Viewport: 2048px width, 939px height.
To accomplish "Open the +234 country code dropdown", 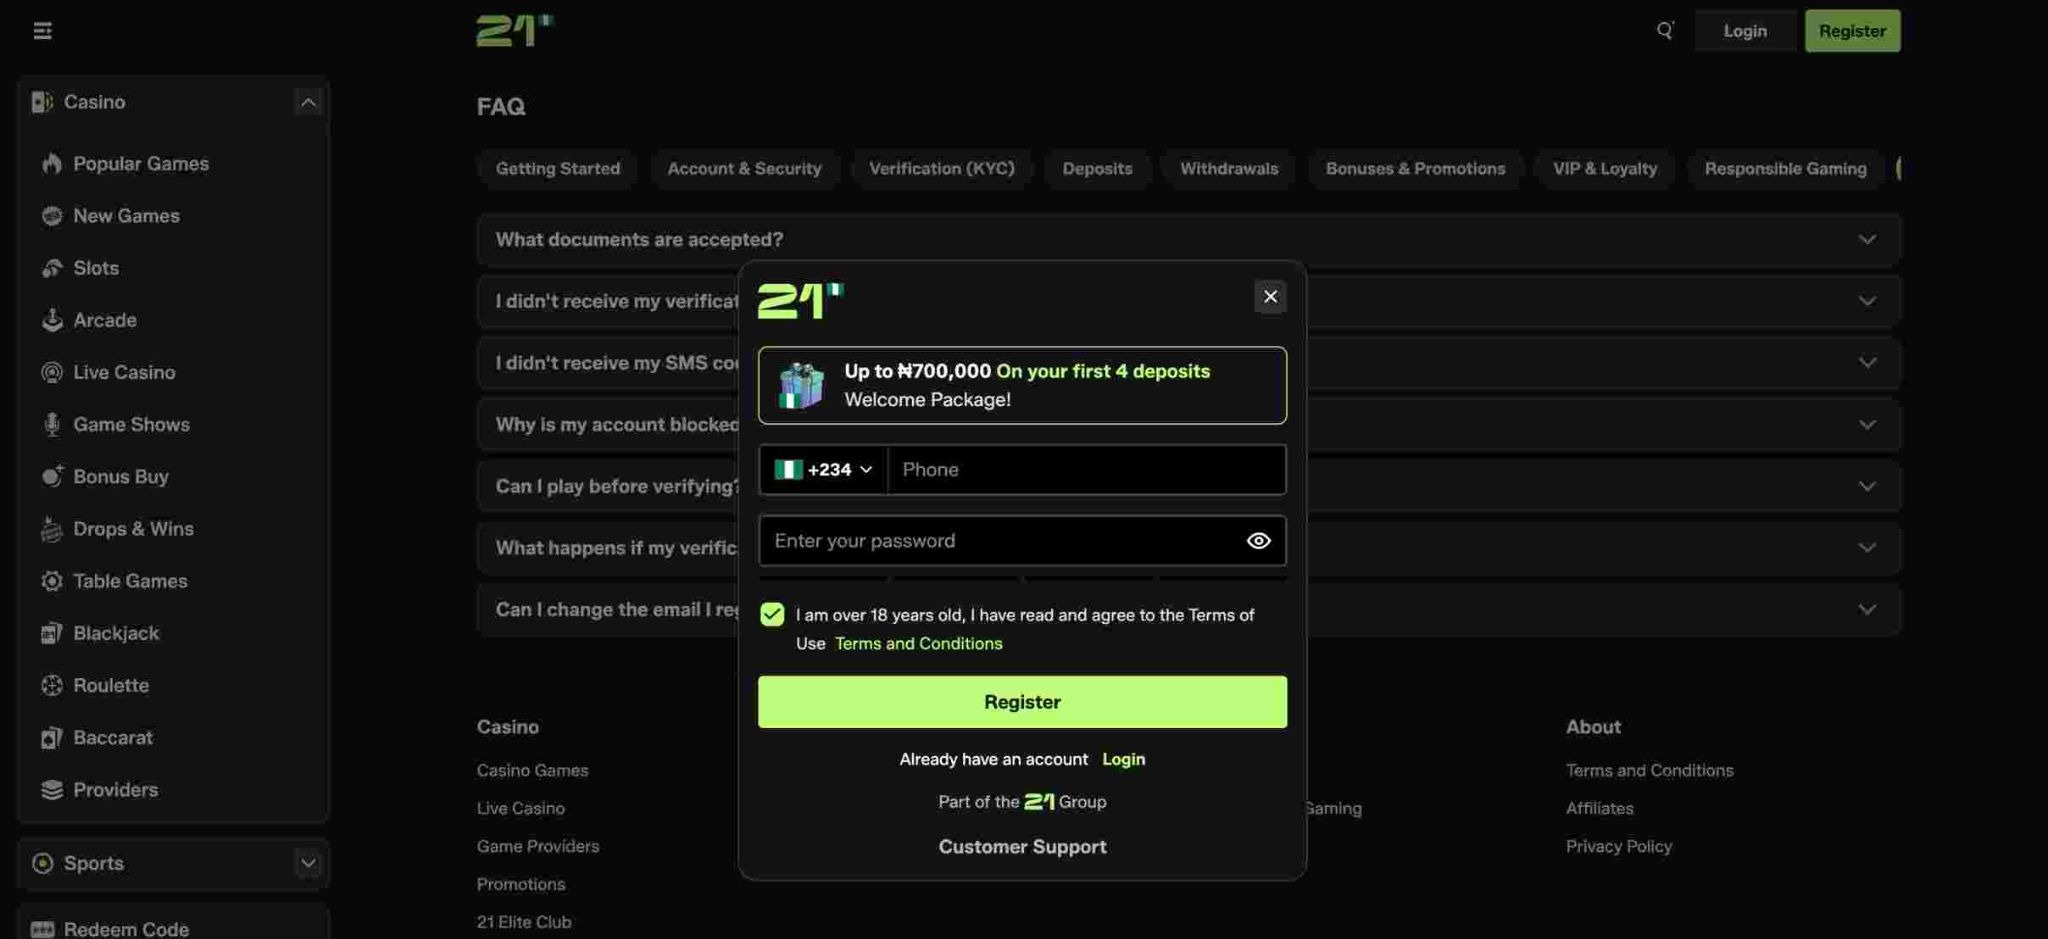I will click(x=823, y=470).
